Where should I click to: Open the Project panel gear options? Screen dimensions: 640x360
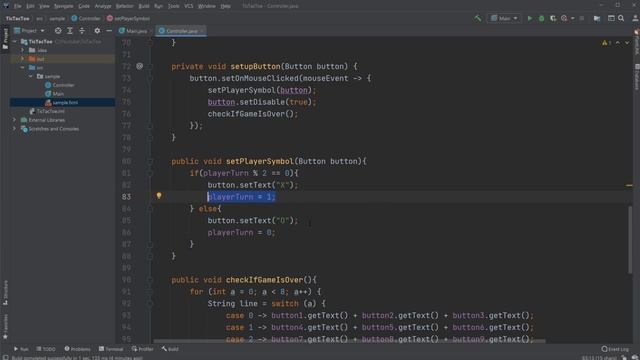click(x=97, y=31)
